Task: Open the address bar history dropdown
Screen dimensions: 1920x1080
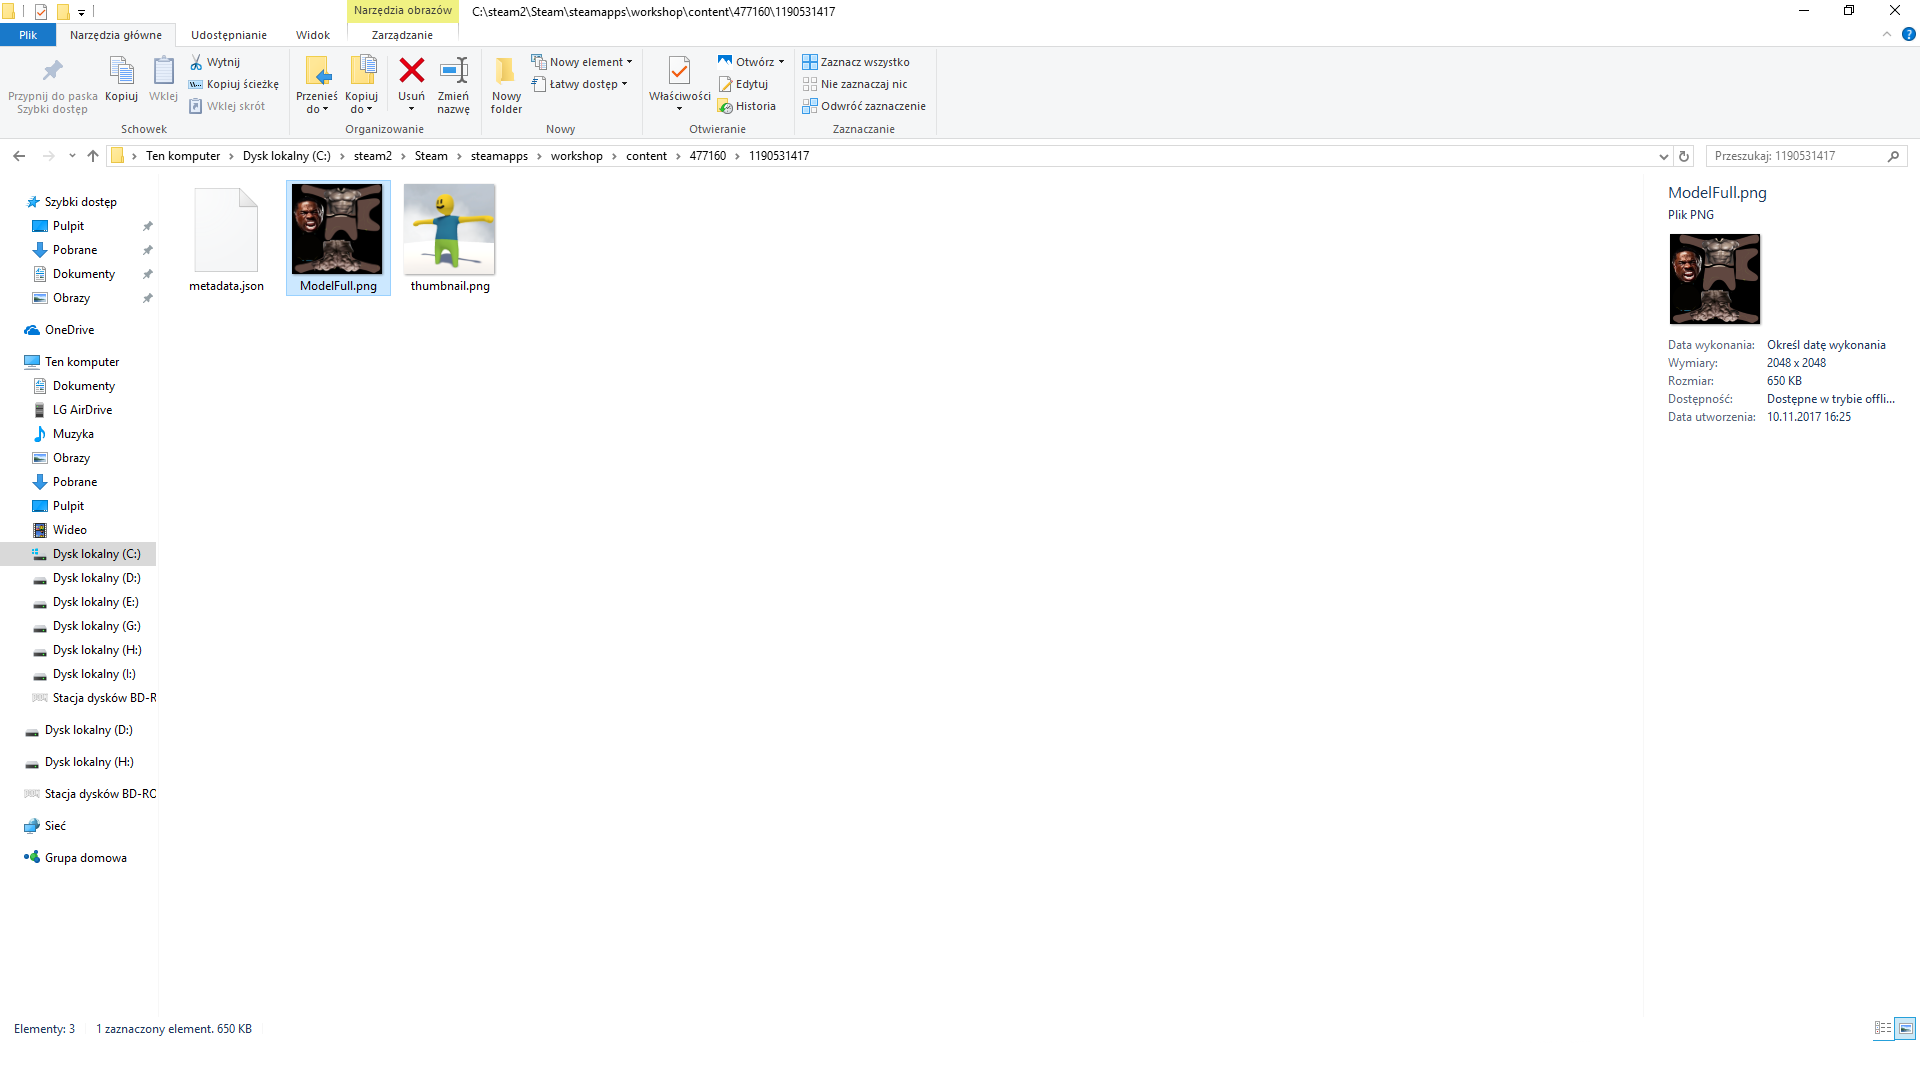Action: [1664, 156]
